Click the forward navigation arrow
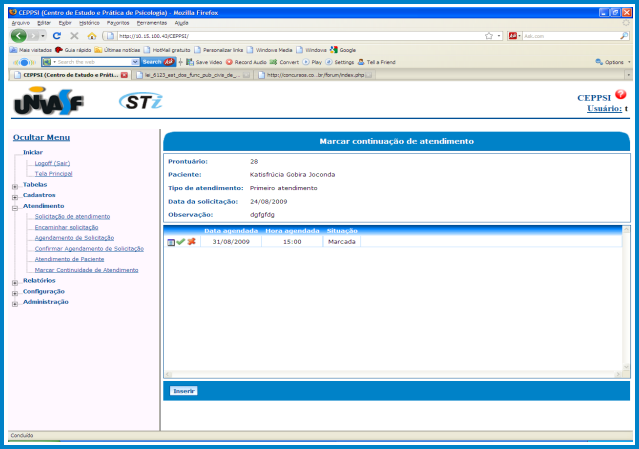 pos(33,36)
